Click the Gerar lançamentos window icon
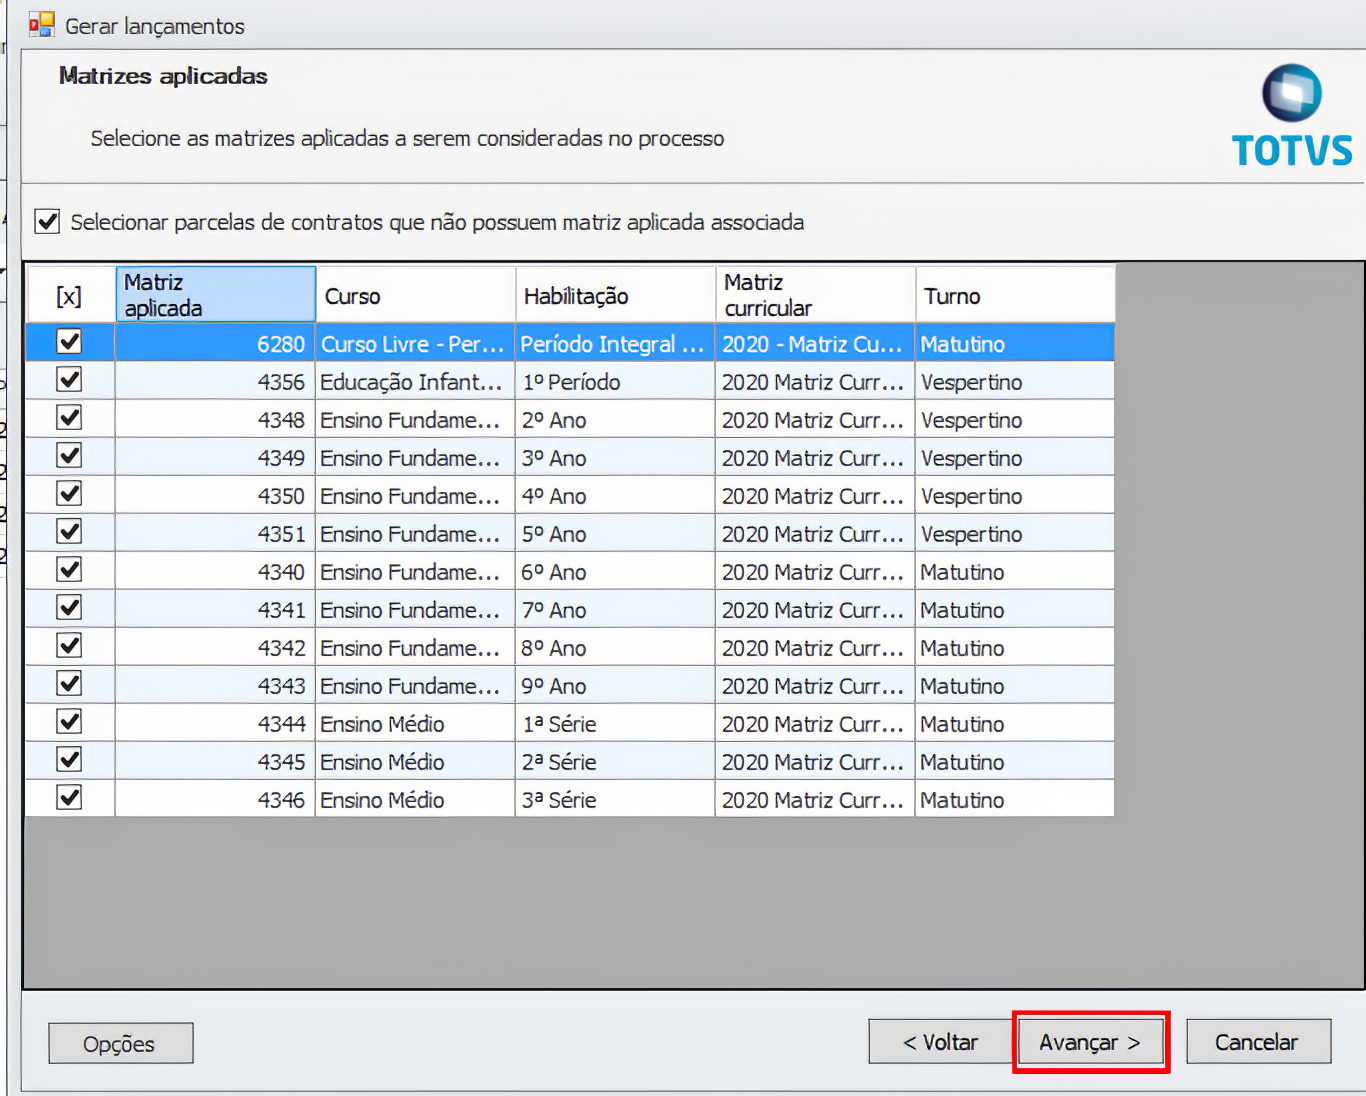This screenshot has height=1096, width=1366. 41,25
